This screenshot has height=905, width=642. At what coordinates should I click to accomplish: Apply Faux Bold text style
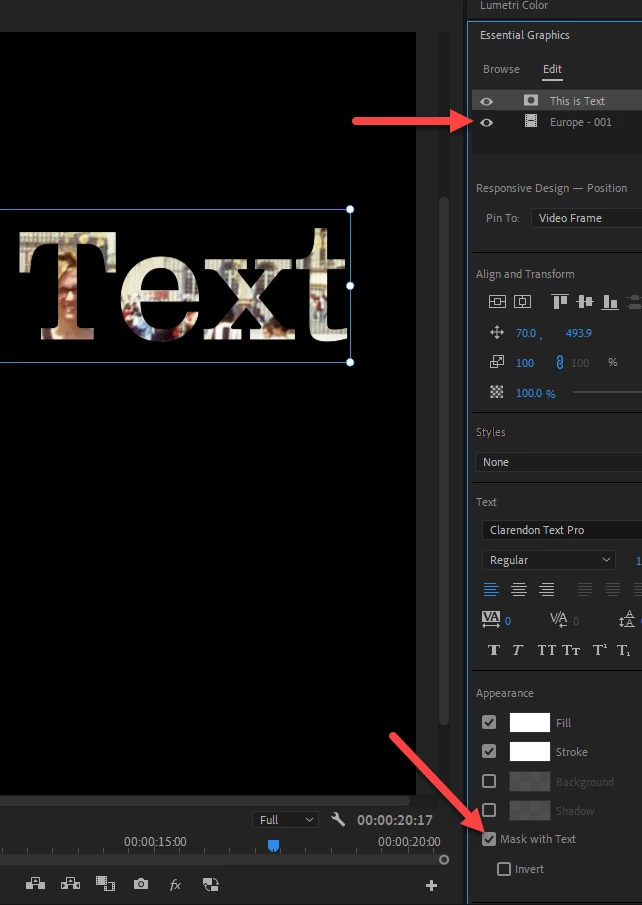494,650
